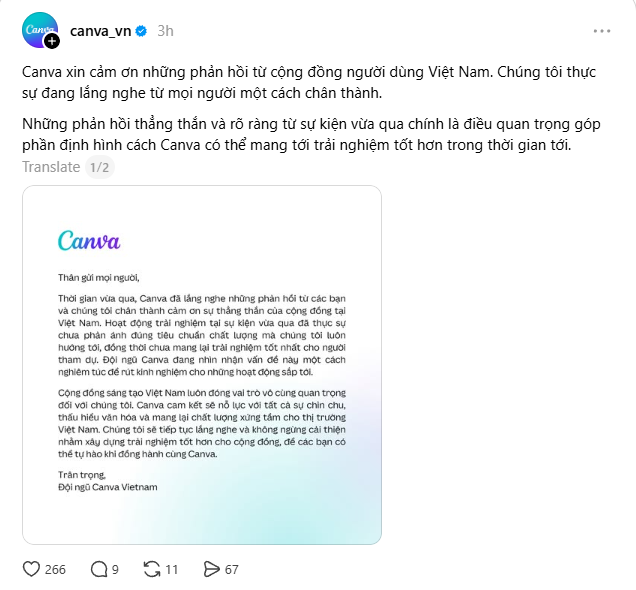
Task: Click the reply speech bubble icon
Action: pyautogui.click(x=99, y=569)
